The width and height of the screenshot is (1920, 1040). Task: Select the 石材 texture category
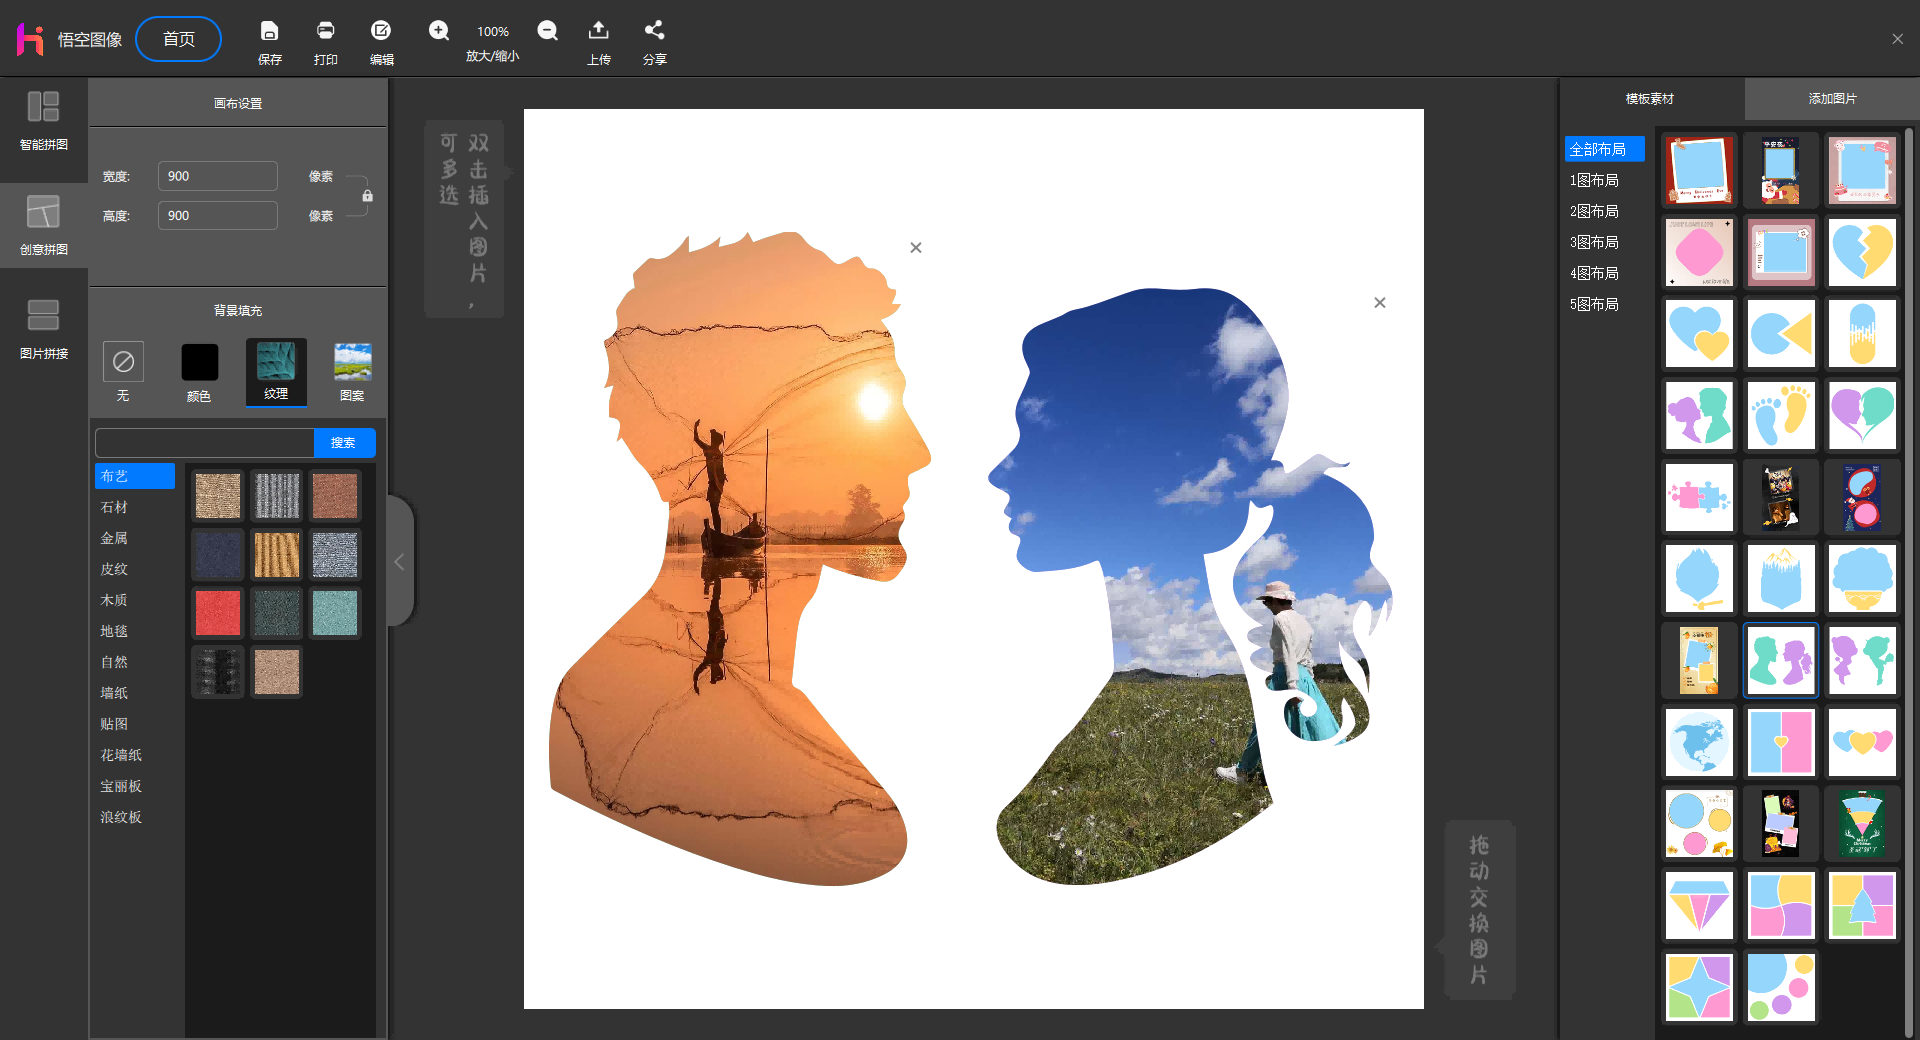pos(114,507)
